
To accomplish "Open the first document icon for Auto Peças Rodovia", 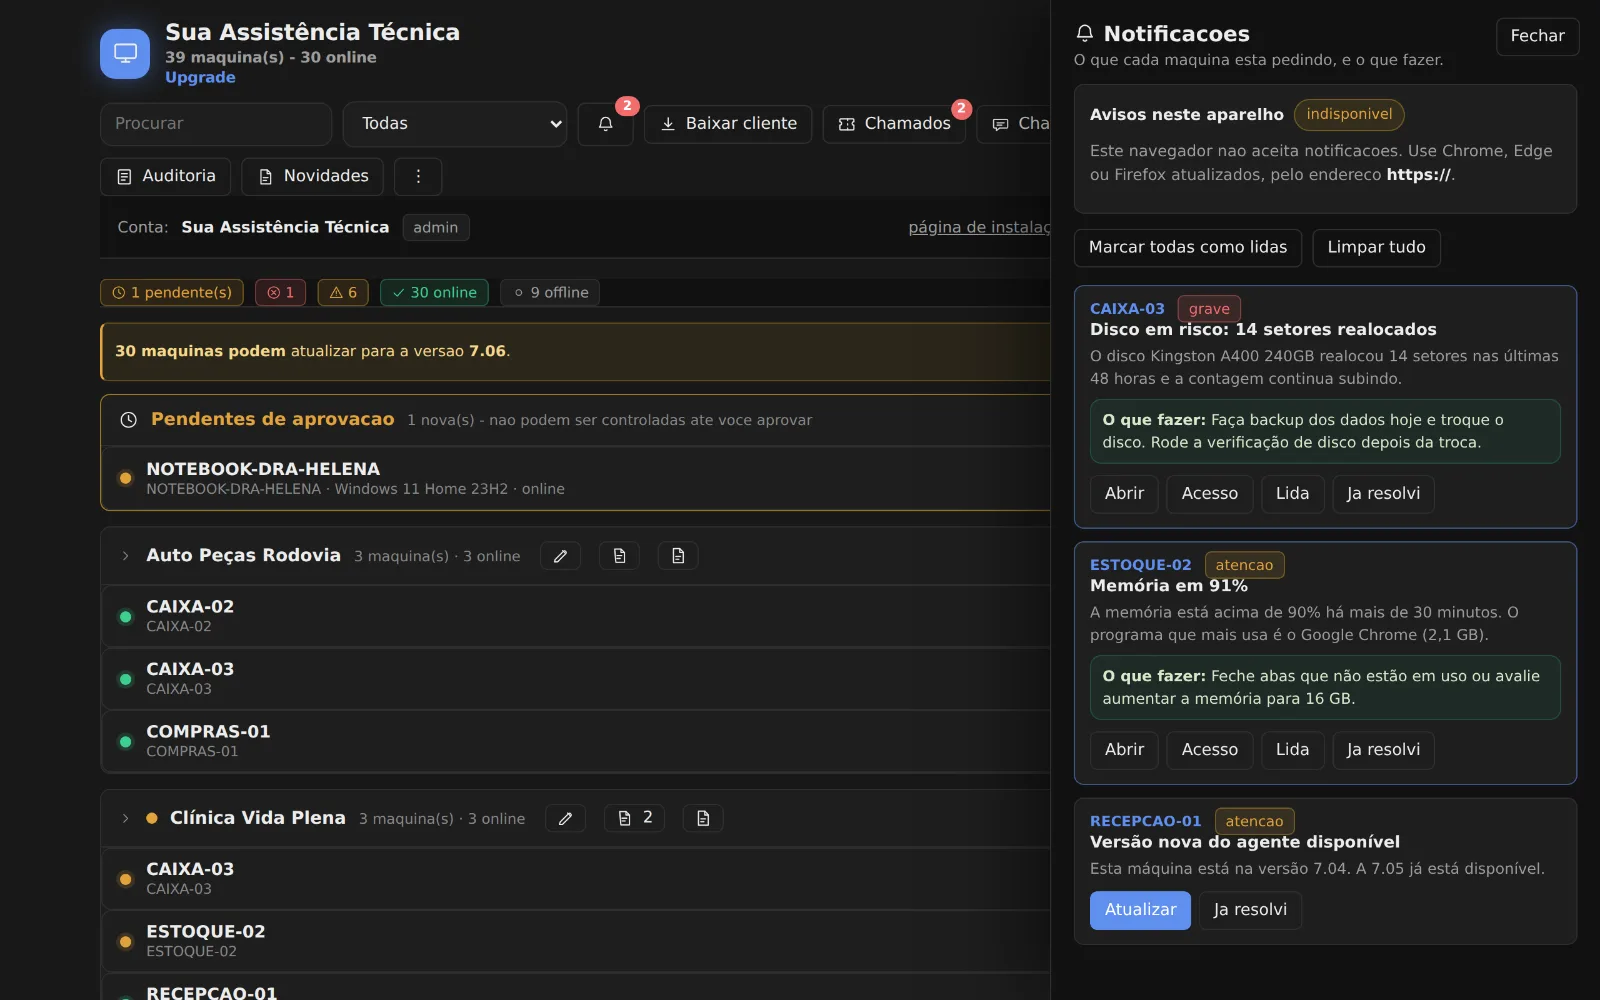I will pyautogui.click(x=619, y=556).
